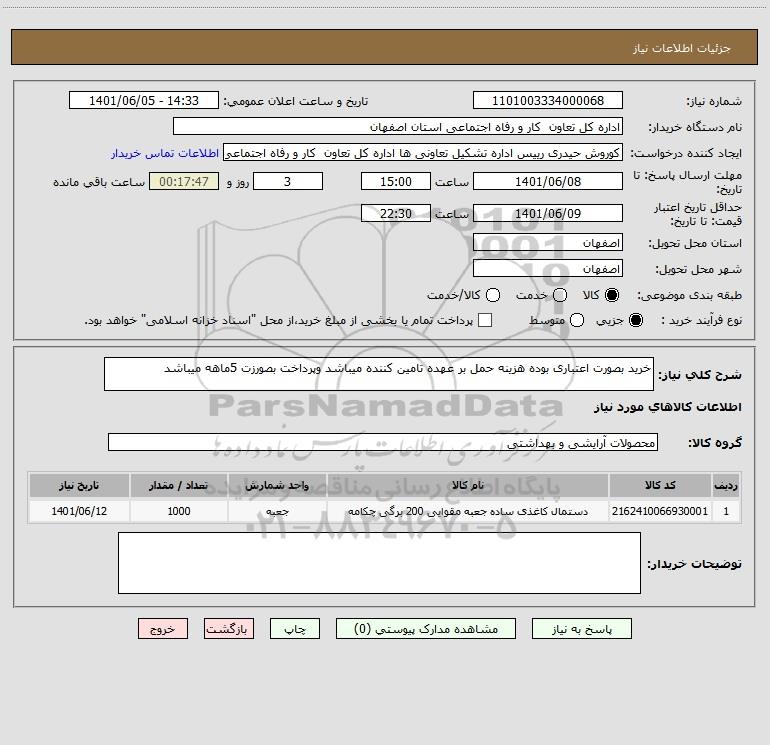Click the اطلاعات کالاهای مورد نیاز section heading

pos(668,407)
